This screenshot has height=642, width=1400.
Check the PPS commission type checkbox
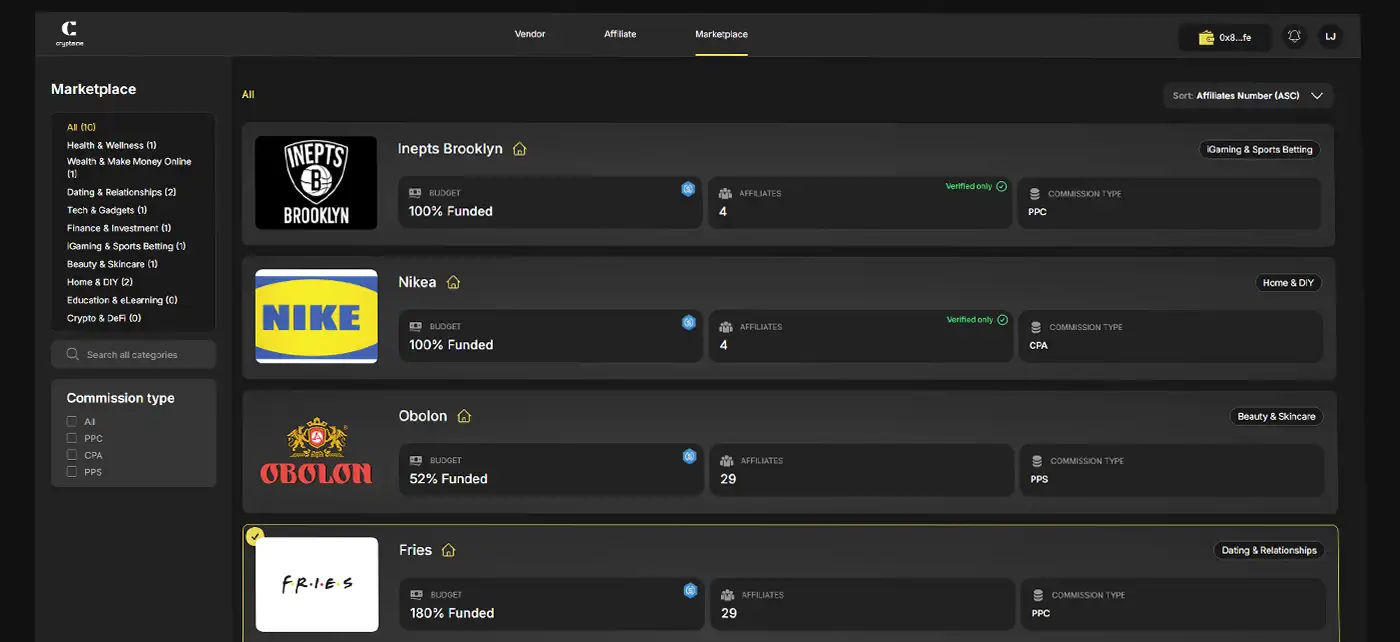pos(72,472)
